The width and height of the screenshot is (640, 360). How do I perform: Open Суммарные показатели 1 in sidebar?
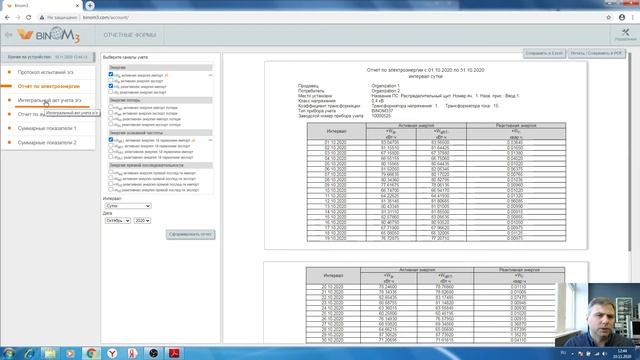click(47, 128)
